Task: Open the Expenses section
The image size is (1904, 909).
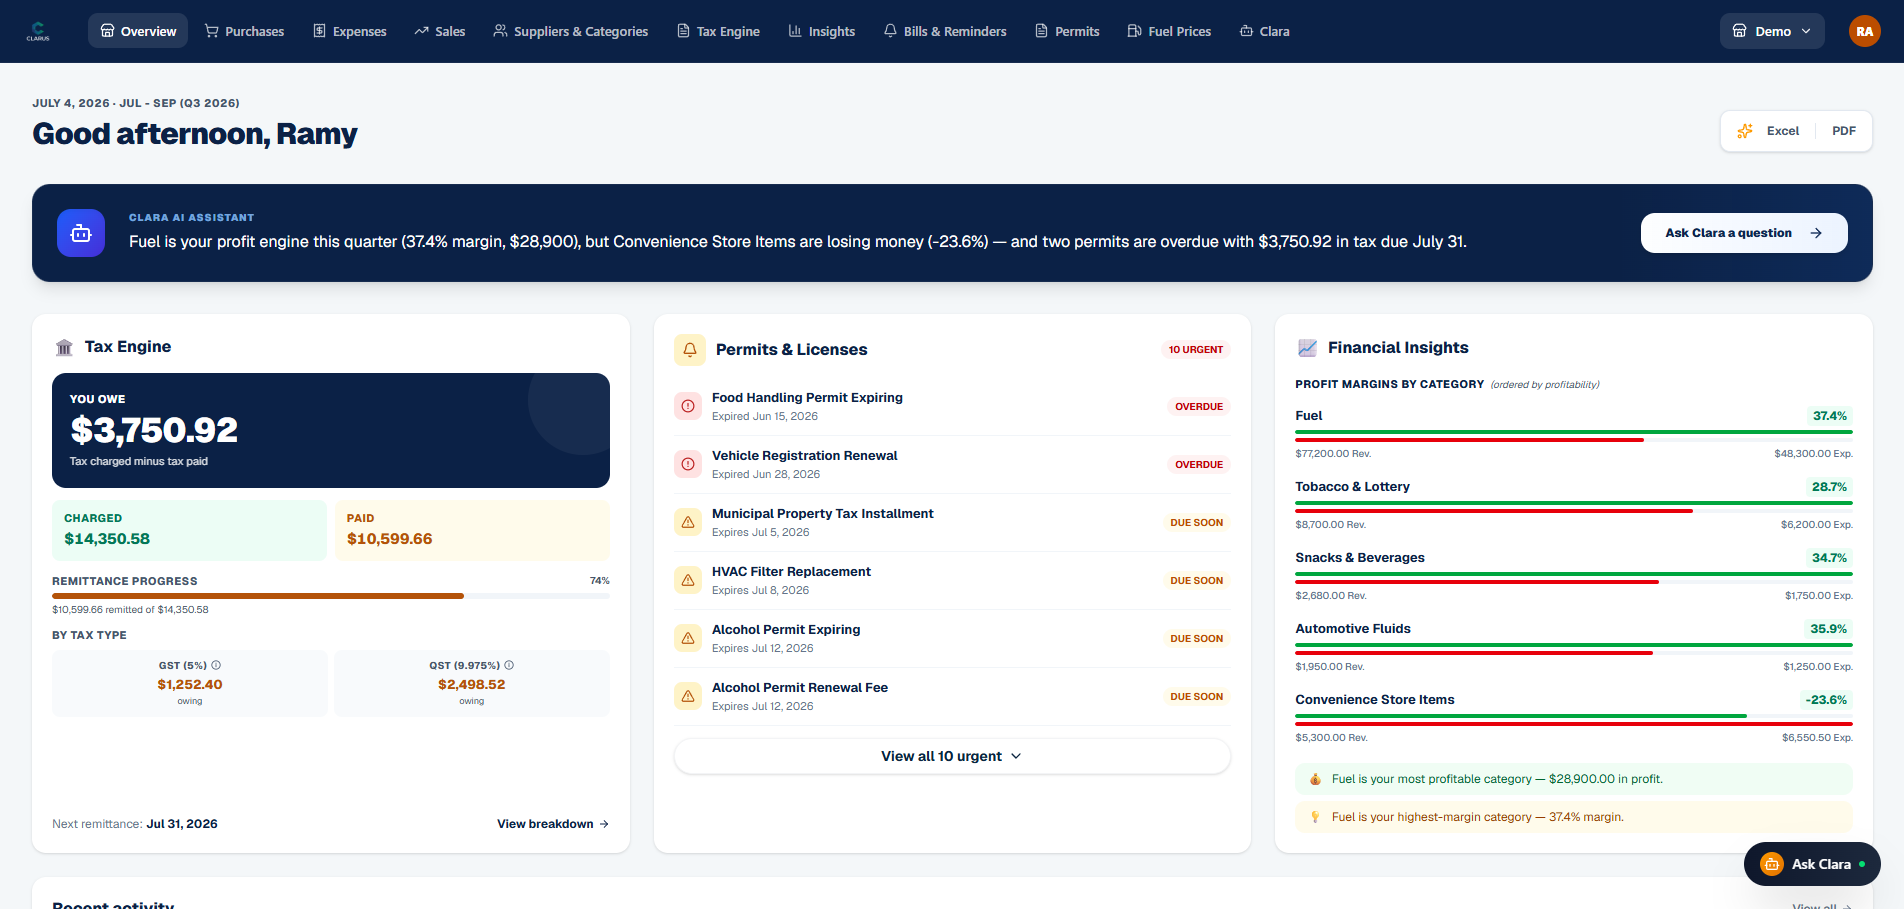Action: [x=350, y=31]
